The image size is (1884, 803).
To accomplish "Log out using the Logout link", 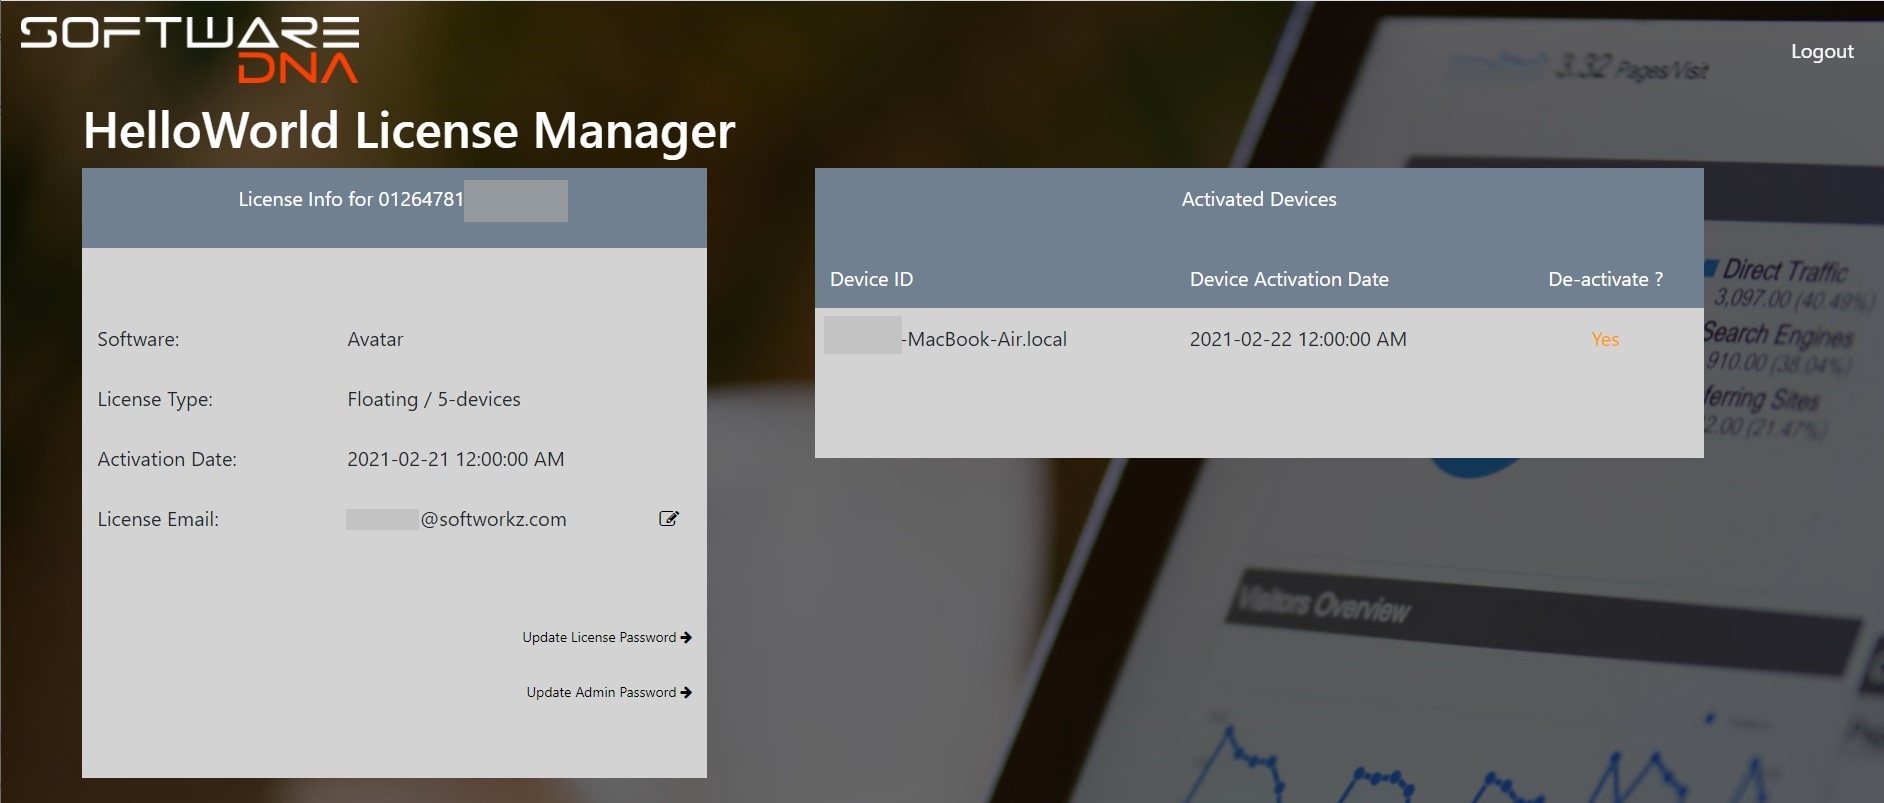I will [x=1822, y=51].
